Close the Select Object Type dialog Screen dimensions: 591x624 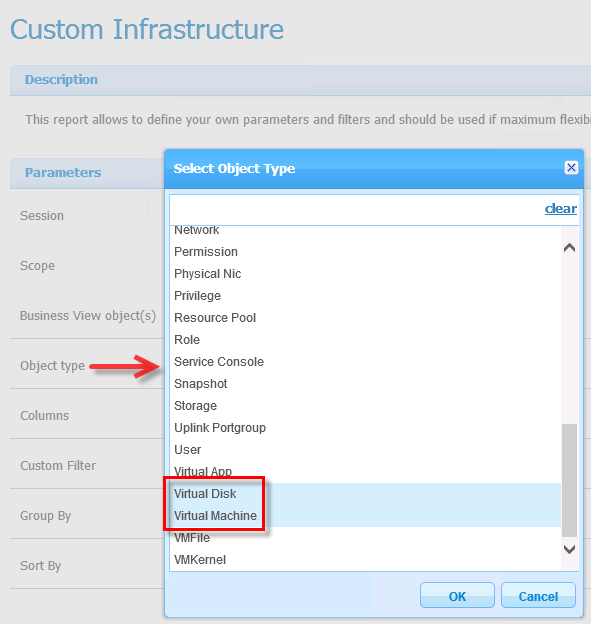click(x=571, y=168)
